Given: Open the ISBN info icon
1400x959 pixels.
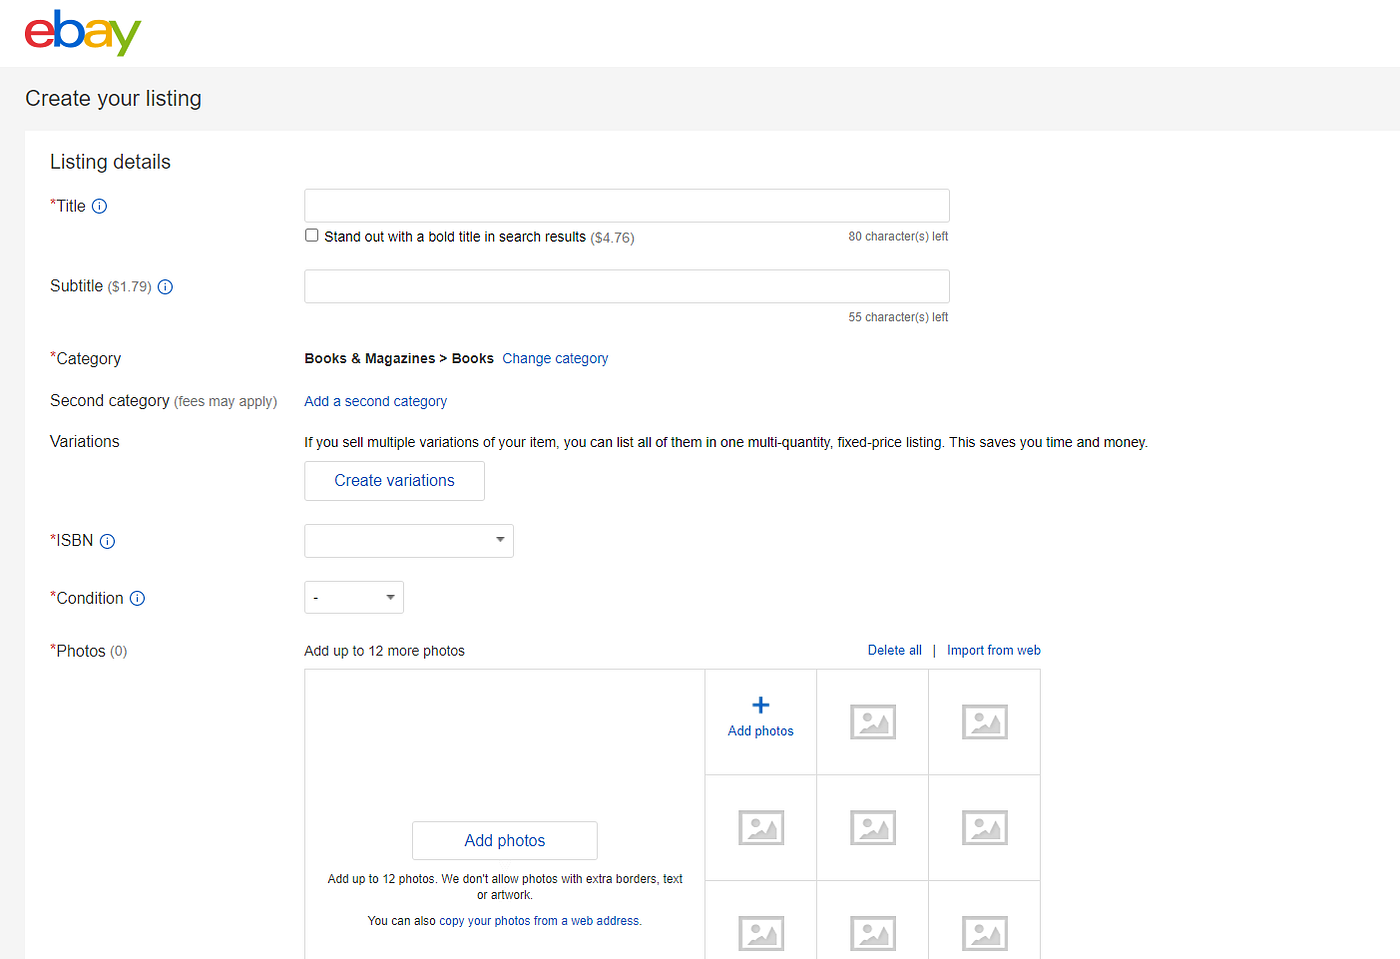Looking at the screenshot, I should (x=107, y=541).
